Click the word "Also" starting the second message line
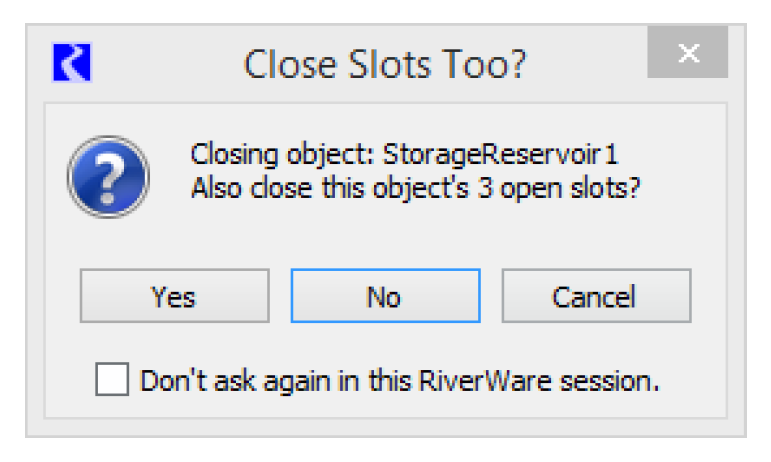 [x=212, y=187]
